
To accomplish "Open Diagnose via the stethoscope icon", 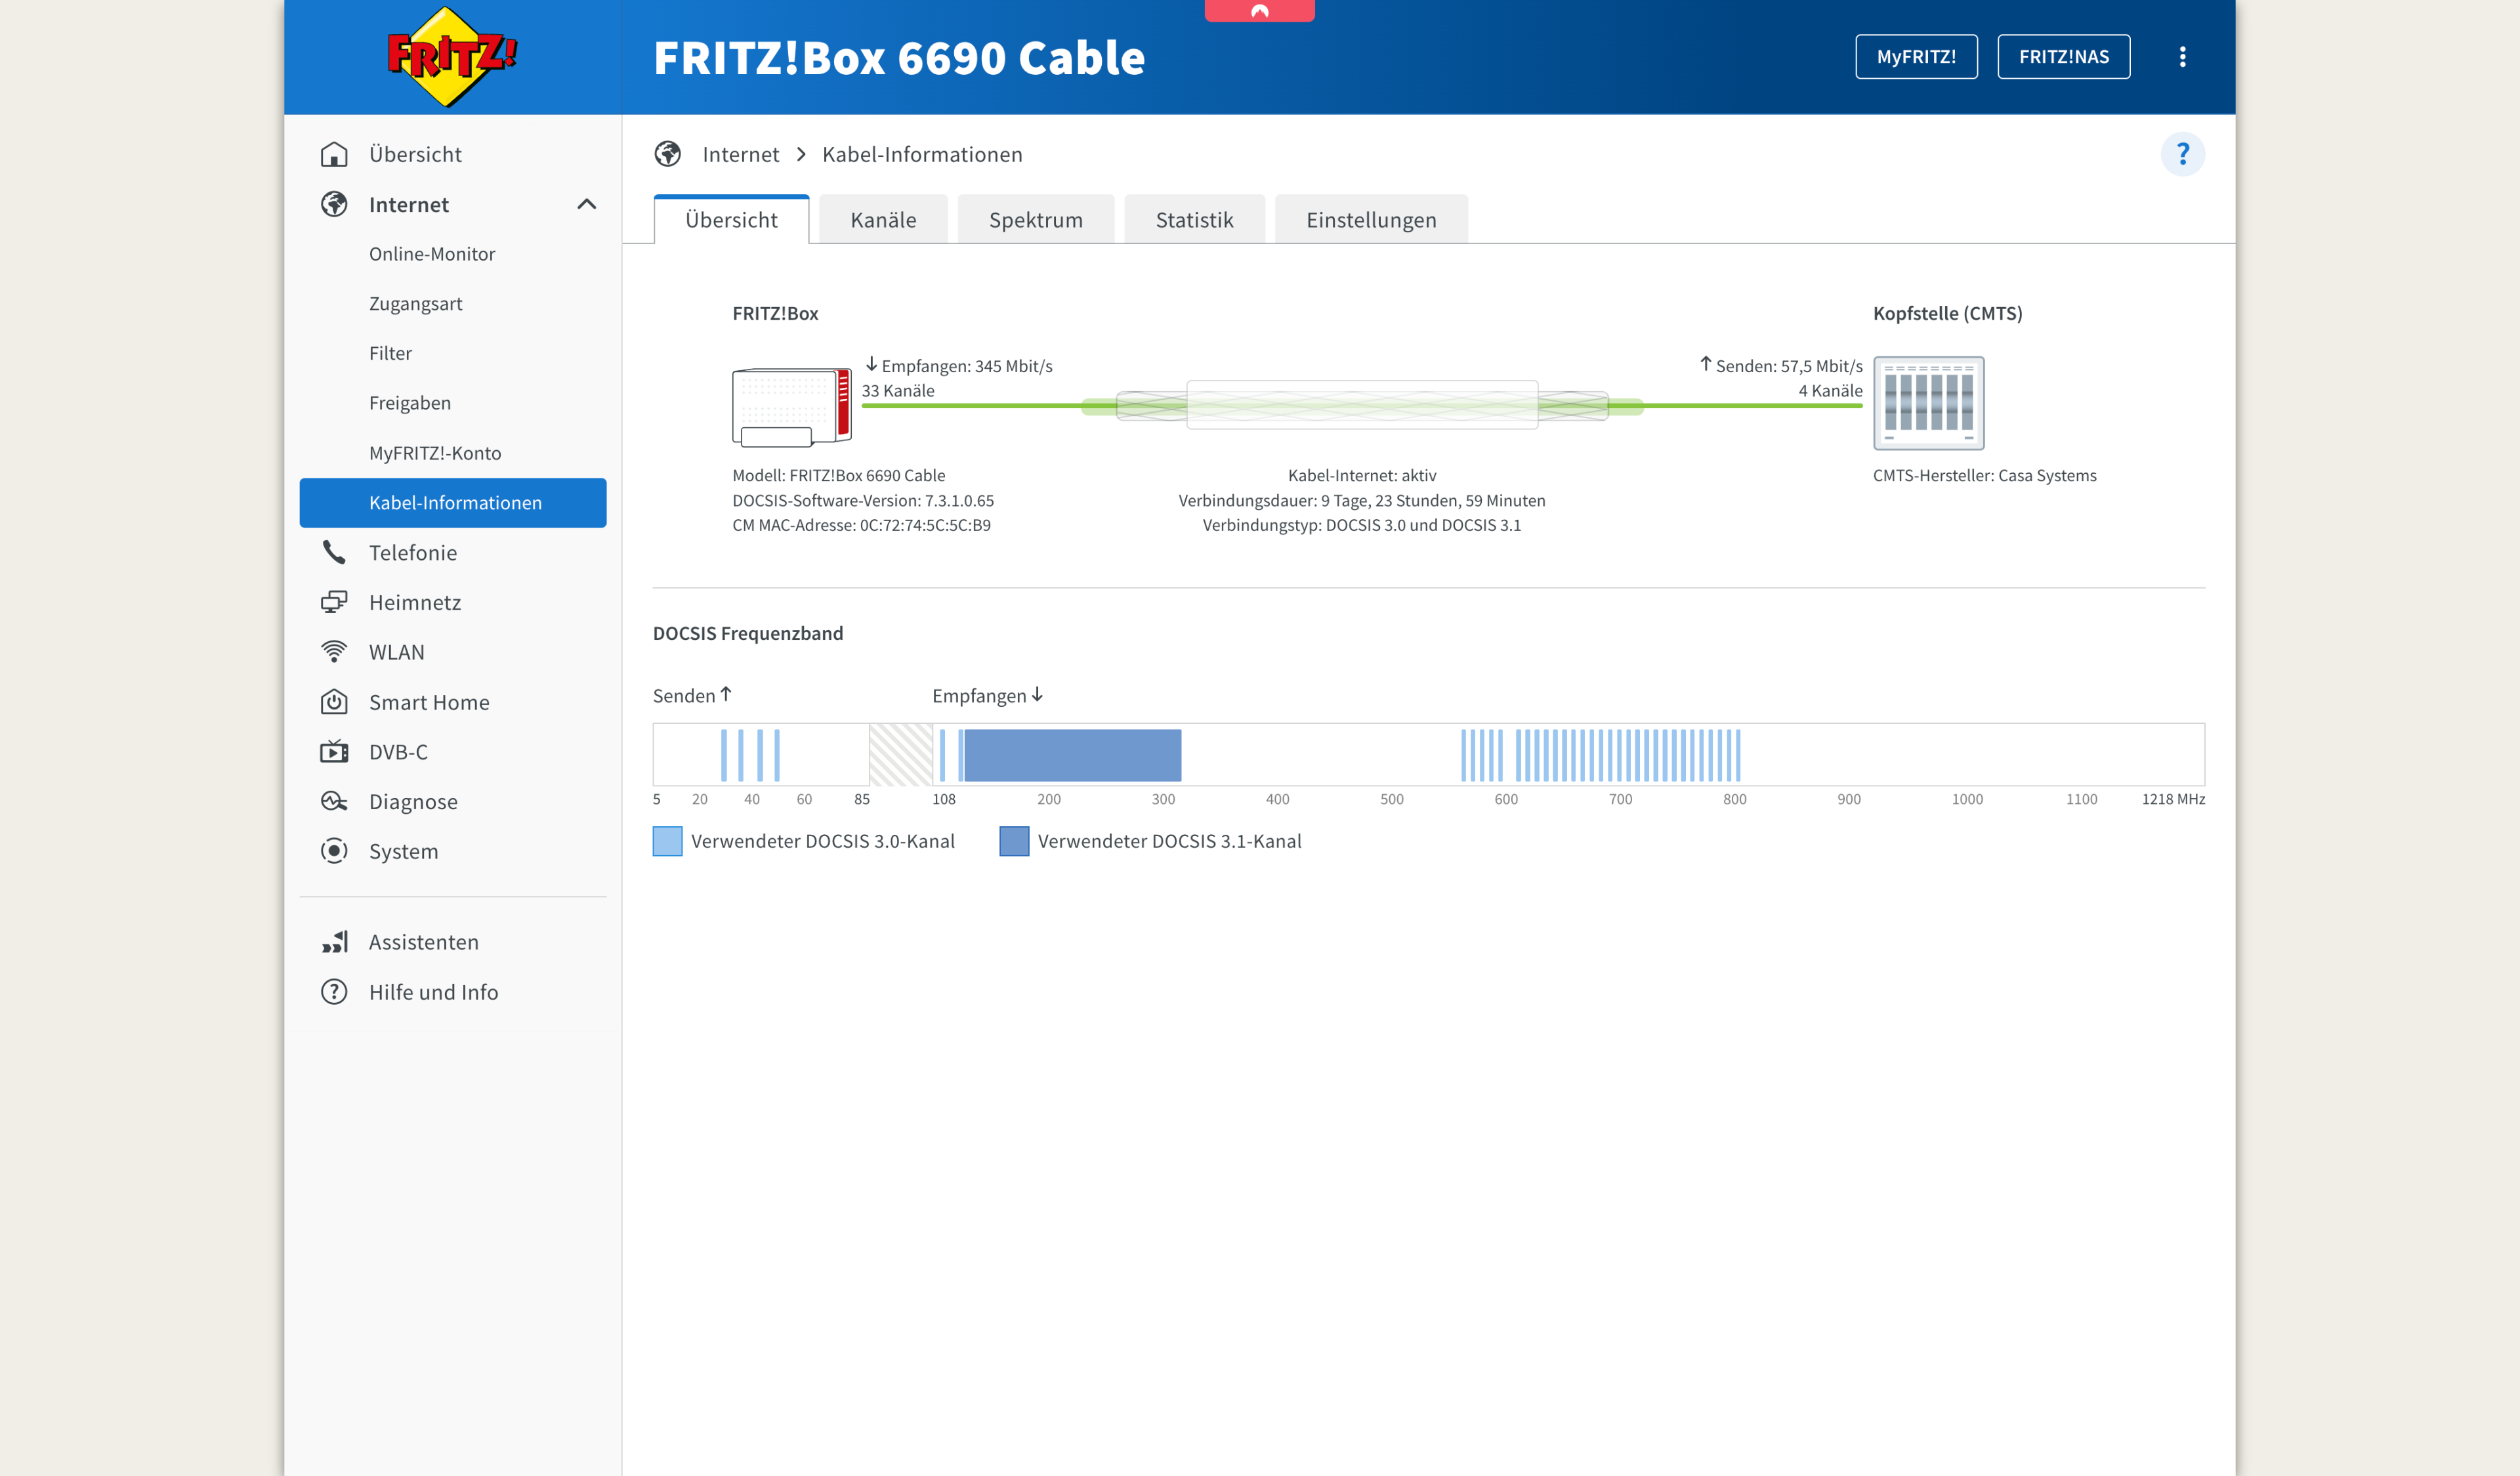I will coord(334,801).
